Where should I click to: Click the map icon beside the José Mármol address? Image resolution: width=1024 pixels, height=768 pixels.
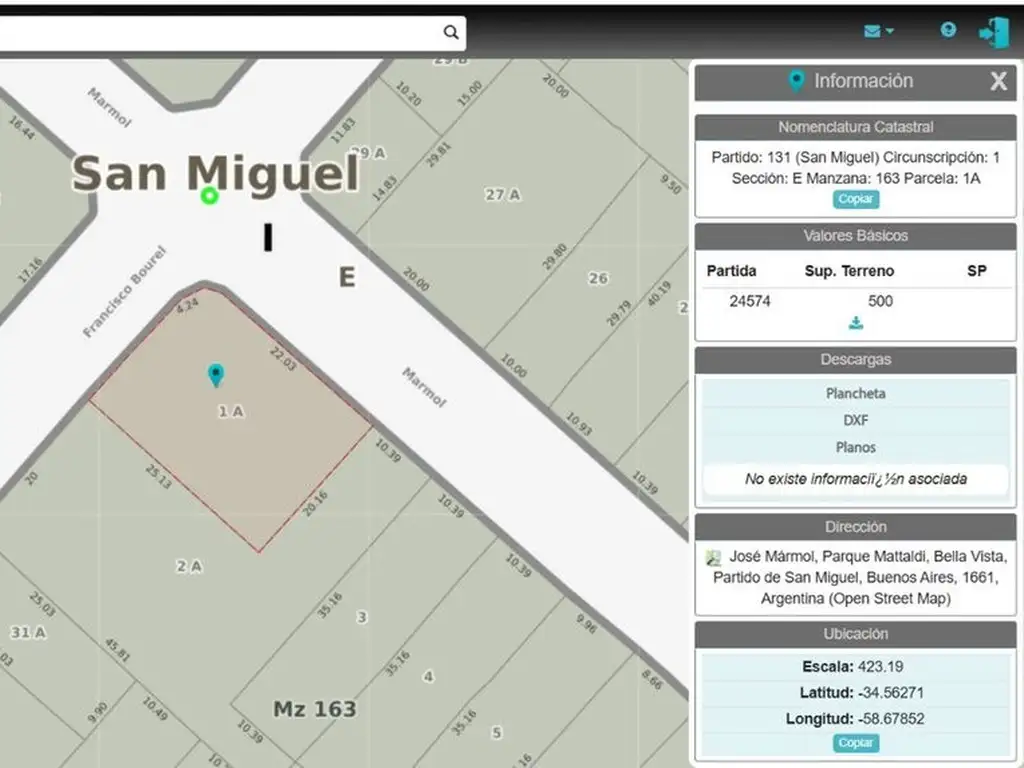click(713, 557)
